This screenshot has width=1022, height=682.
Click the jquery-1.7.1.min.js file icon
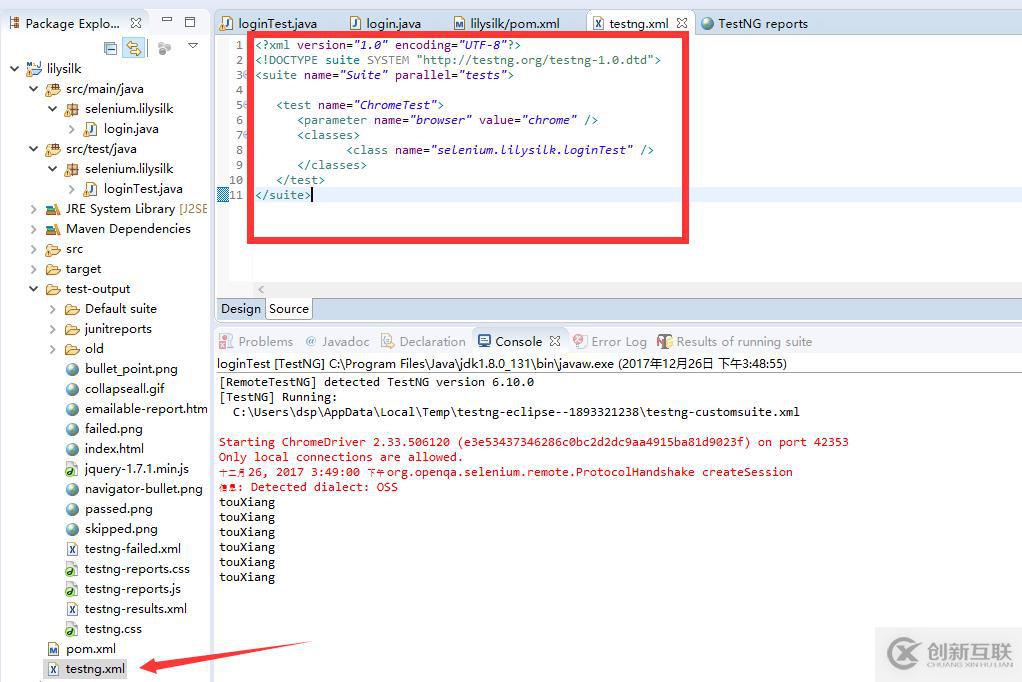tap(72, 469)
